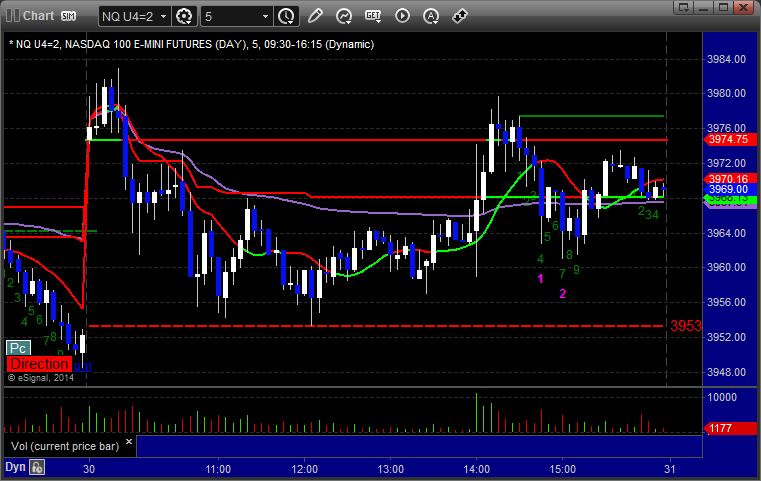Image resolution: width=761 pixels, height=481 pixels.
Task: Close the Vol study pane
Action: [x=129, y=442]
